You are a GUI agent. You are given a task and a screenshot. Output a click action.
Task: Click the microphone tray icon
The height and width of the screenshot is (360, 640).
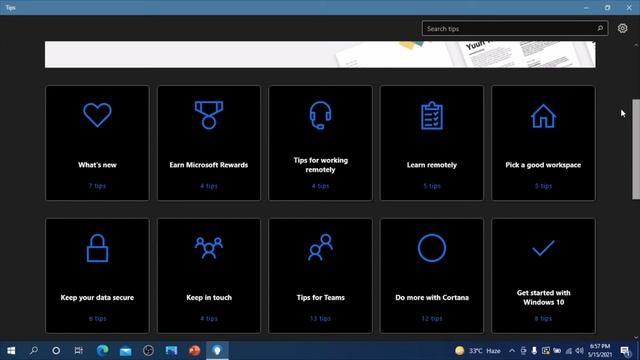point(534,351)
